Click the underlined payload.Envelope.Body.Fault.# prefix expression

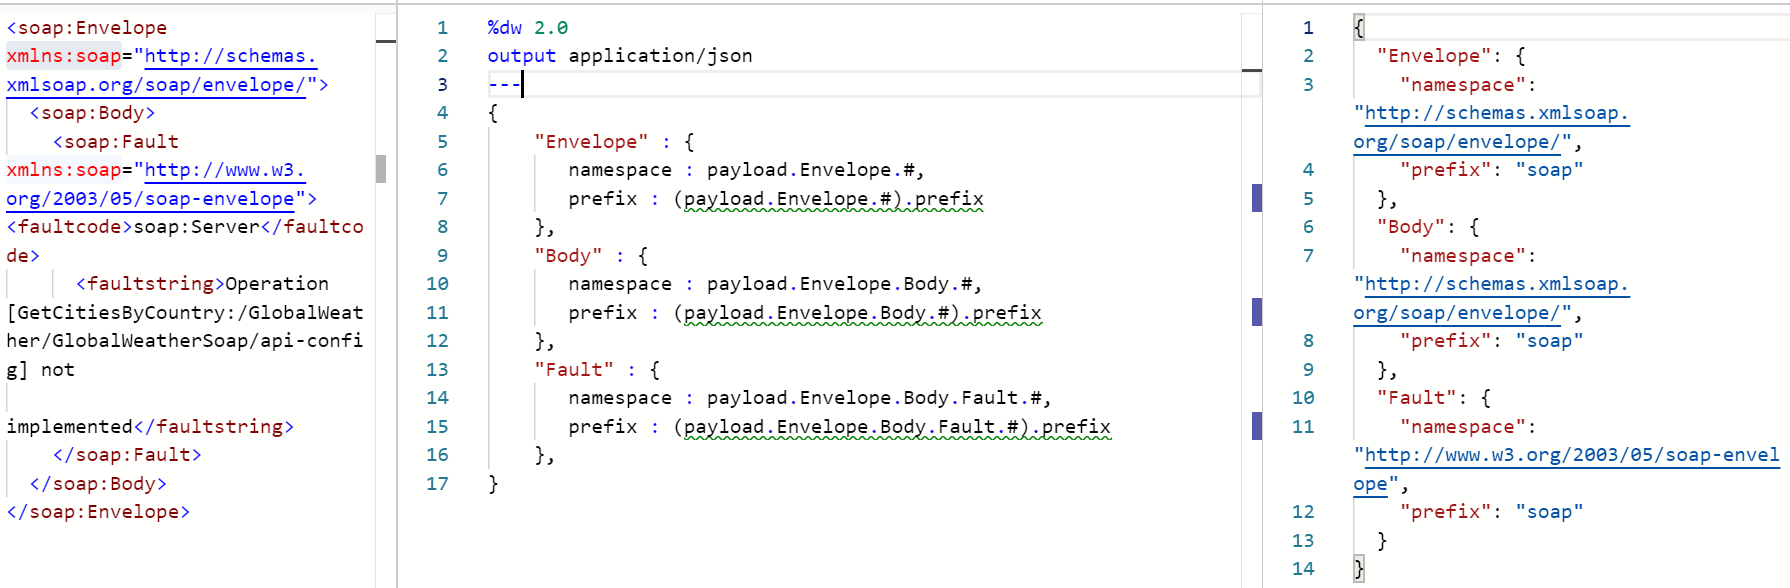tap(896, 427)
